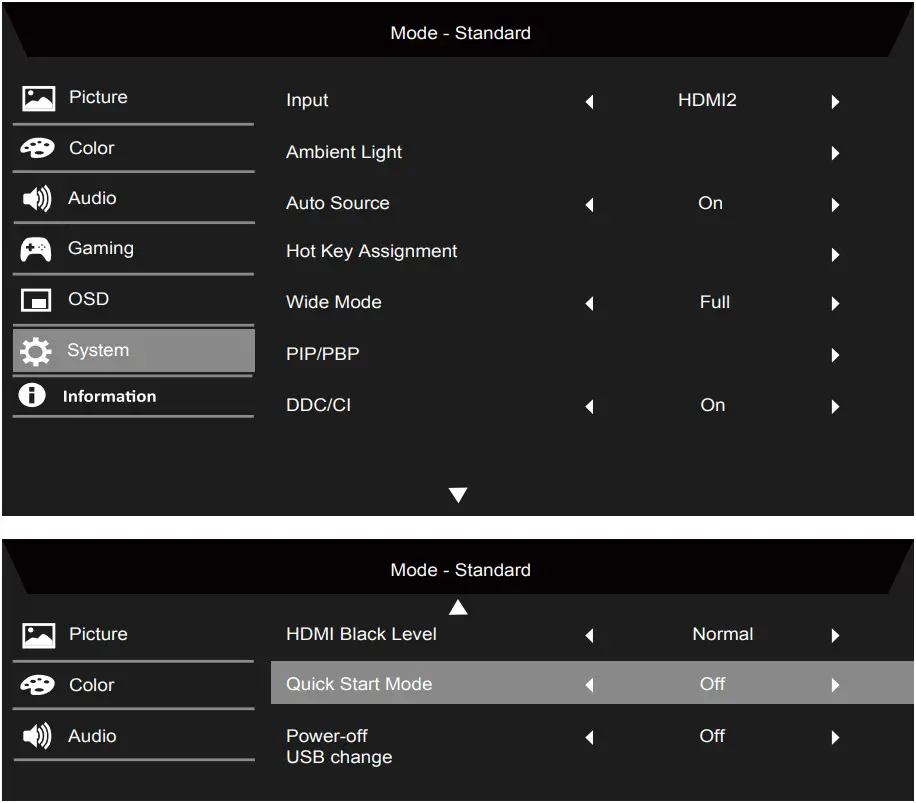Expand the PIP/PBP options
This screenshot has width=916, height=803.
click(835, 355)
